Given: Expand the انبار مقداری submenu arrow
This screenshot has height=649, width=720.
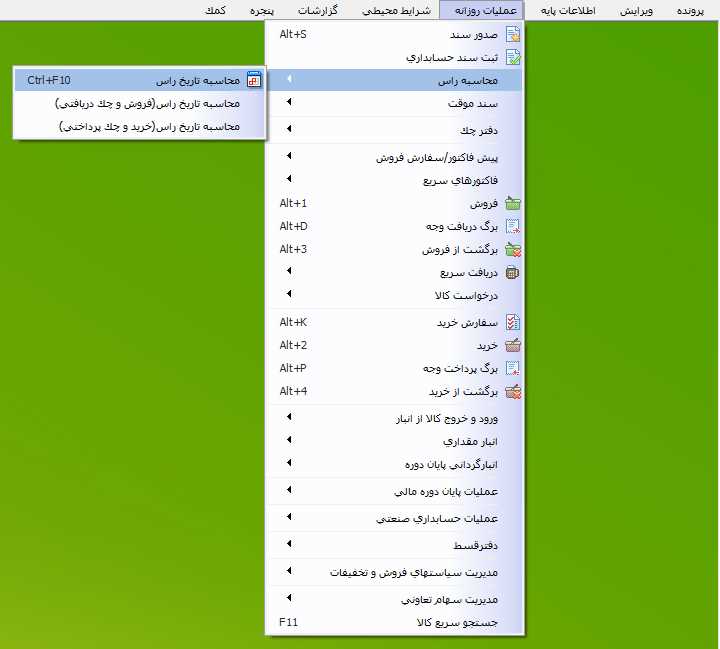Looking at the screenshot, I should [289, 439].
